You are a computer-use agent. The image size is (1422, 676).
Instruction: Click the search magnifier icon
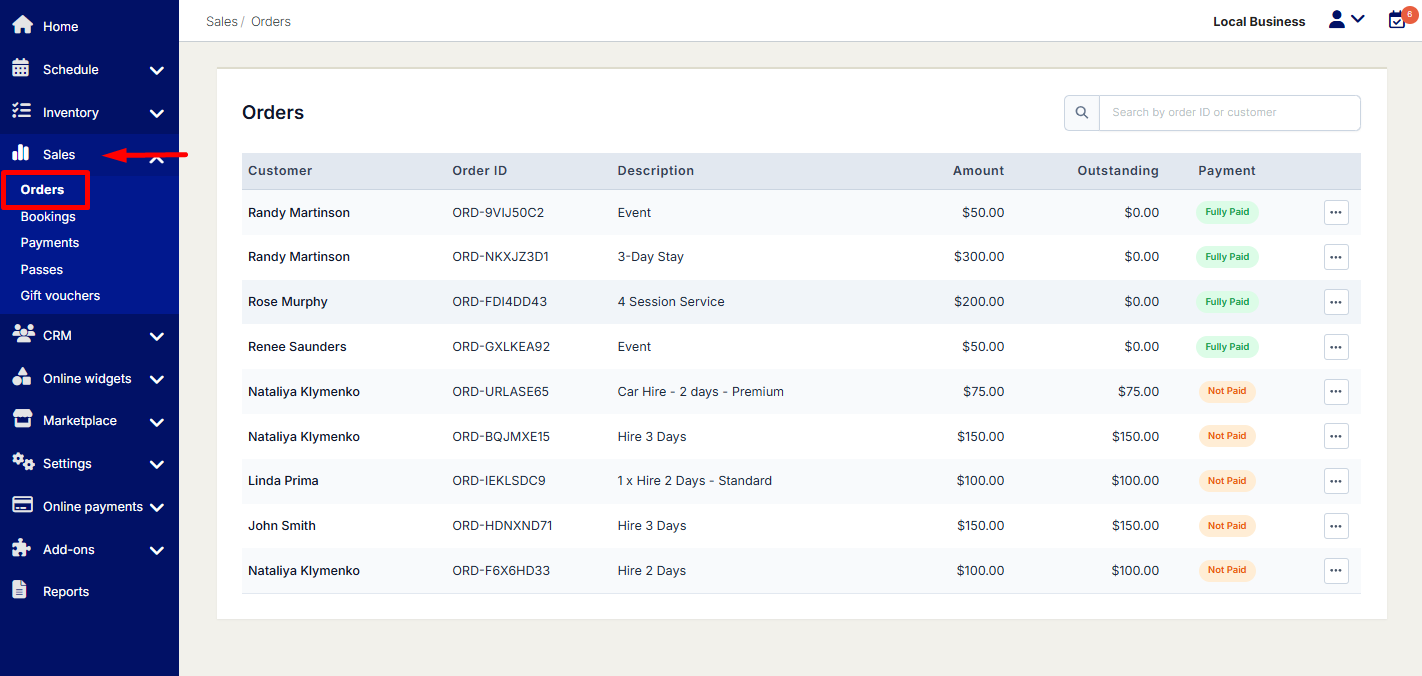click(x=1081, y=113)
